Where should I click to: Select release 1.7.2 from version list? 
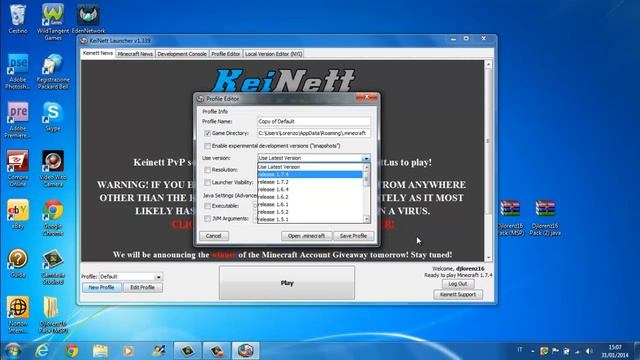point(309,182)
